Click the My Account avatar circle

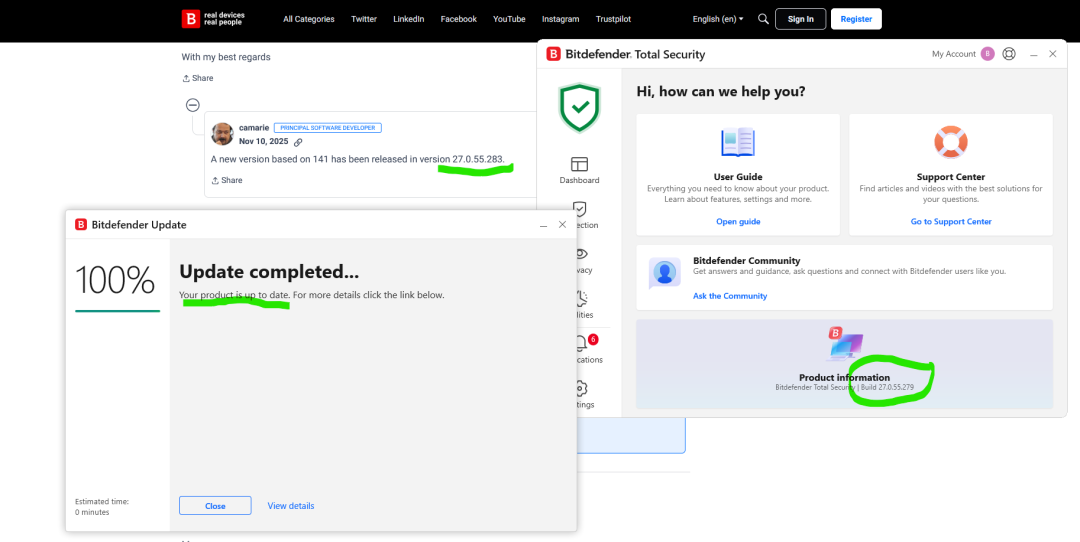(x=988, y=54)
